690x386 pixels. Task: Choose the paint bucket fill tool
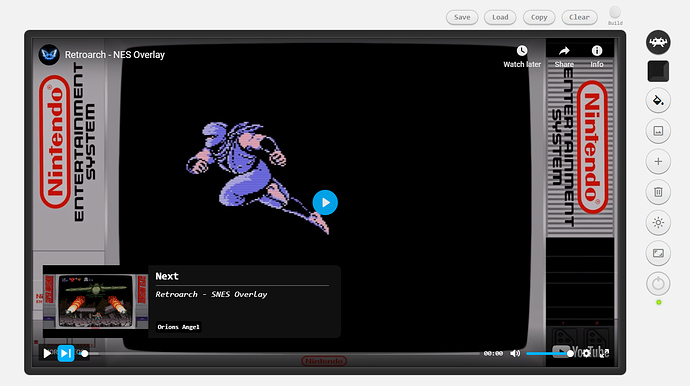click(x=658, y=101)
